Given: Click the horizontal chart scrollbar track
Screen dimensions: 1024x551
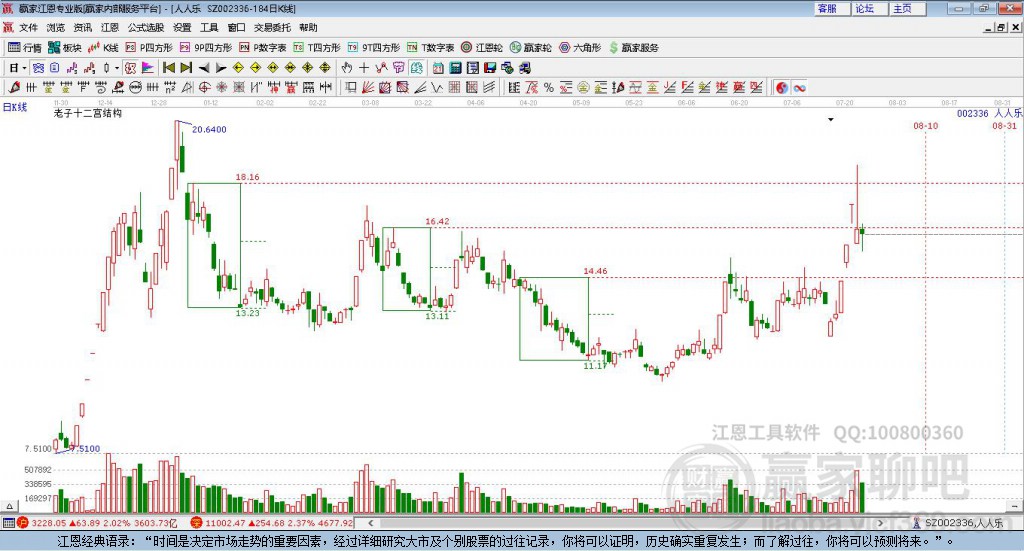Looking at the screenshot, I should point(626,523).
